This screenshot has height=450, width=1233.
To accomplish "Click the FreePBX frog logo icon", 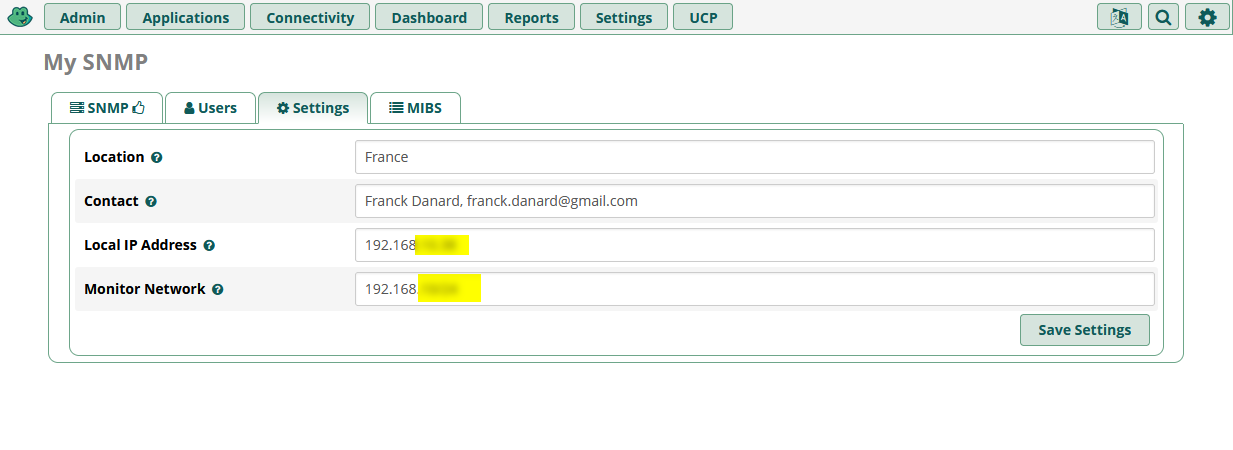I will point(20,17).
